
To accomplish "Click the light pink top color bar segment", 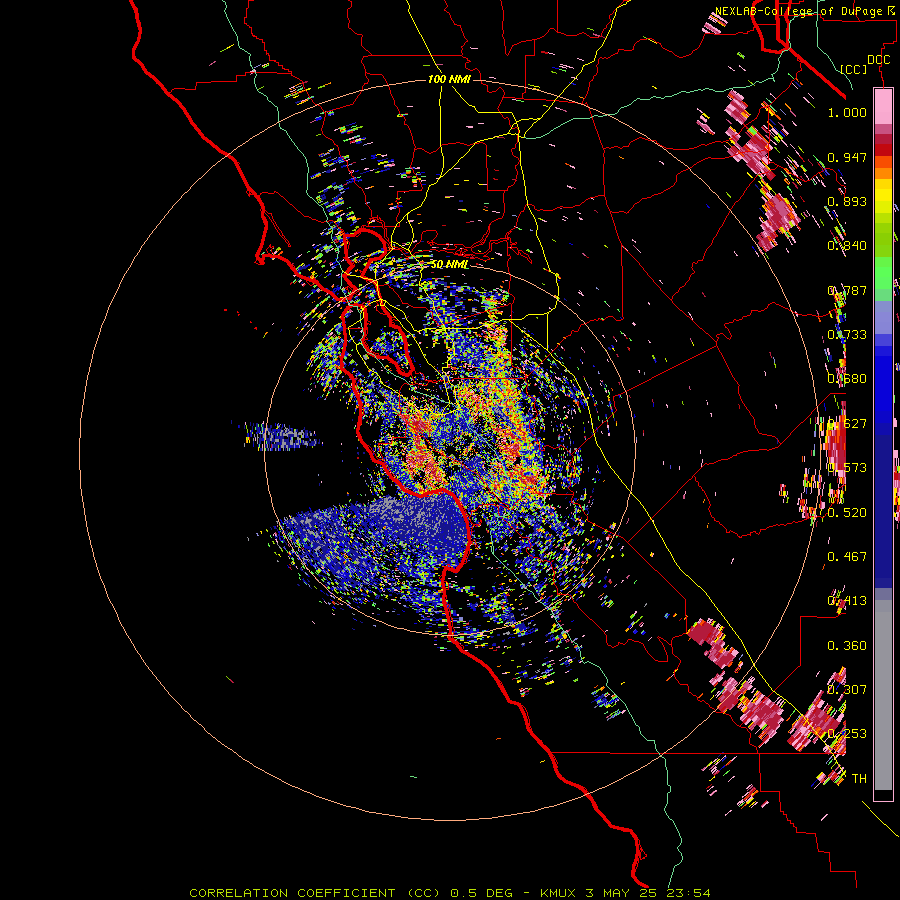I will 883,107.
